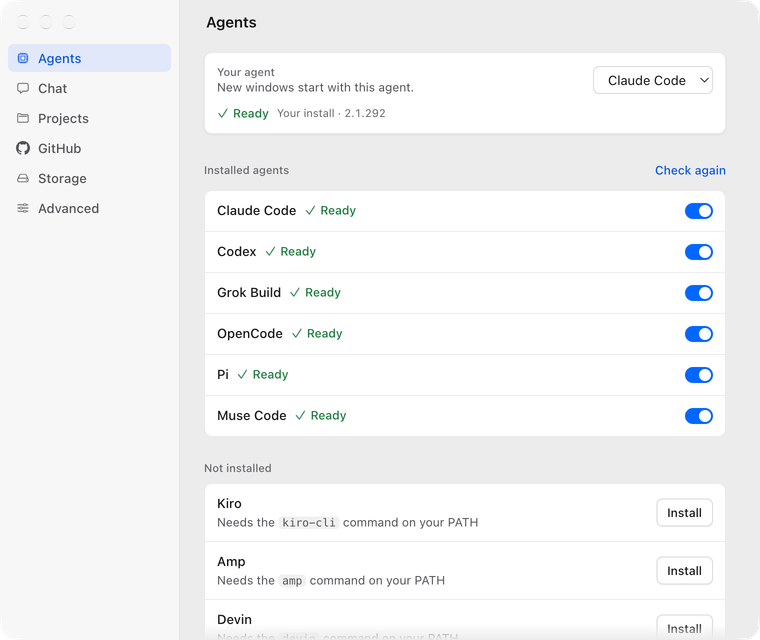Viewport: 760px width, 640px height.
Task: Install the Amp agent
Action: [684, 571]
